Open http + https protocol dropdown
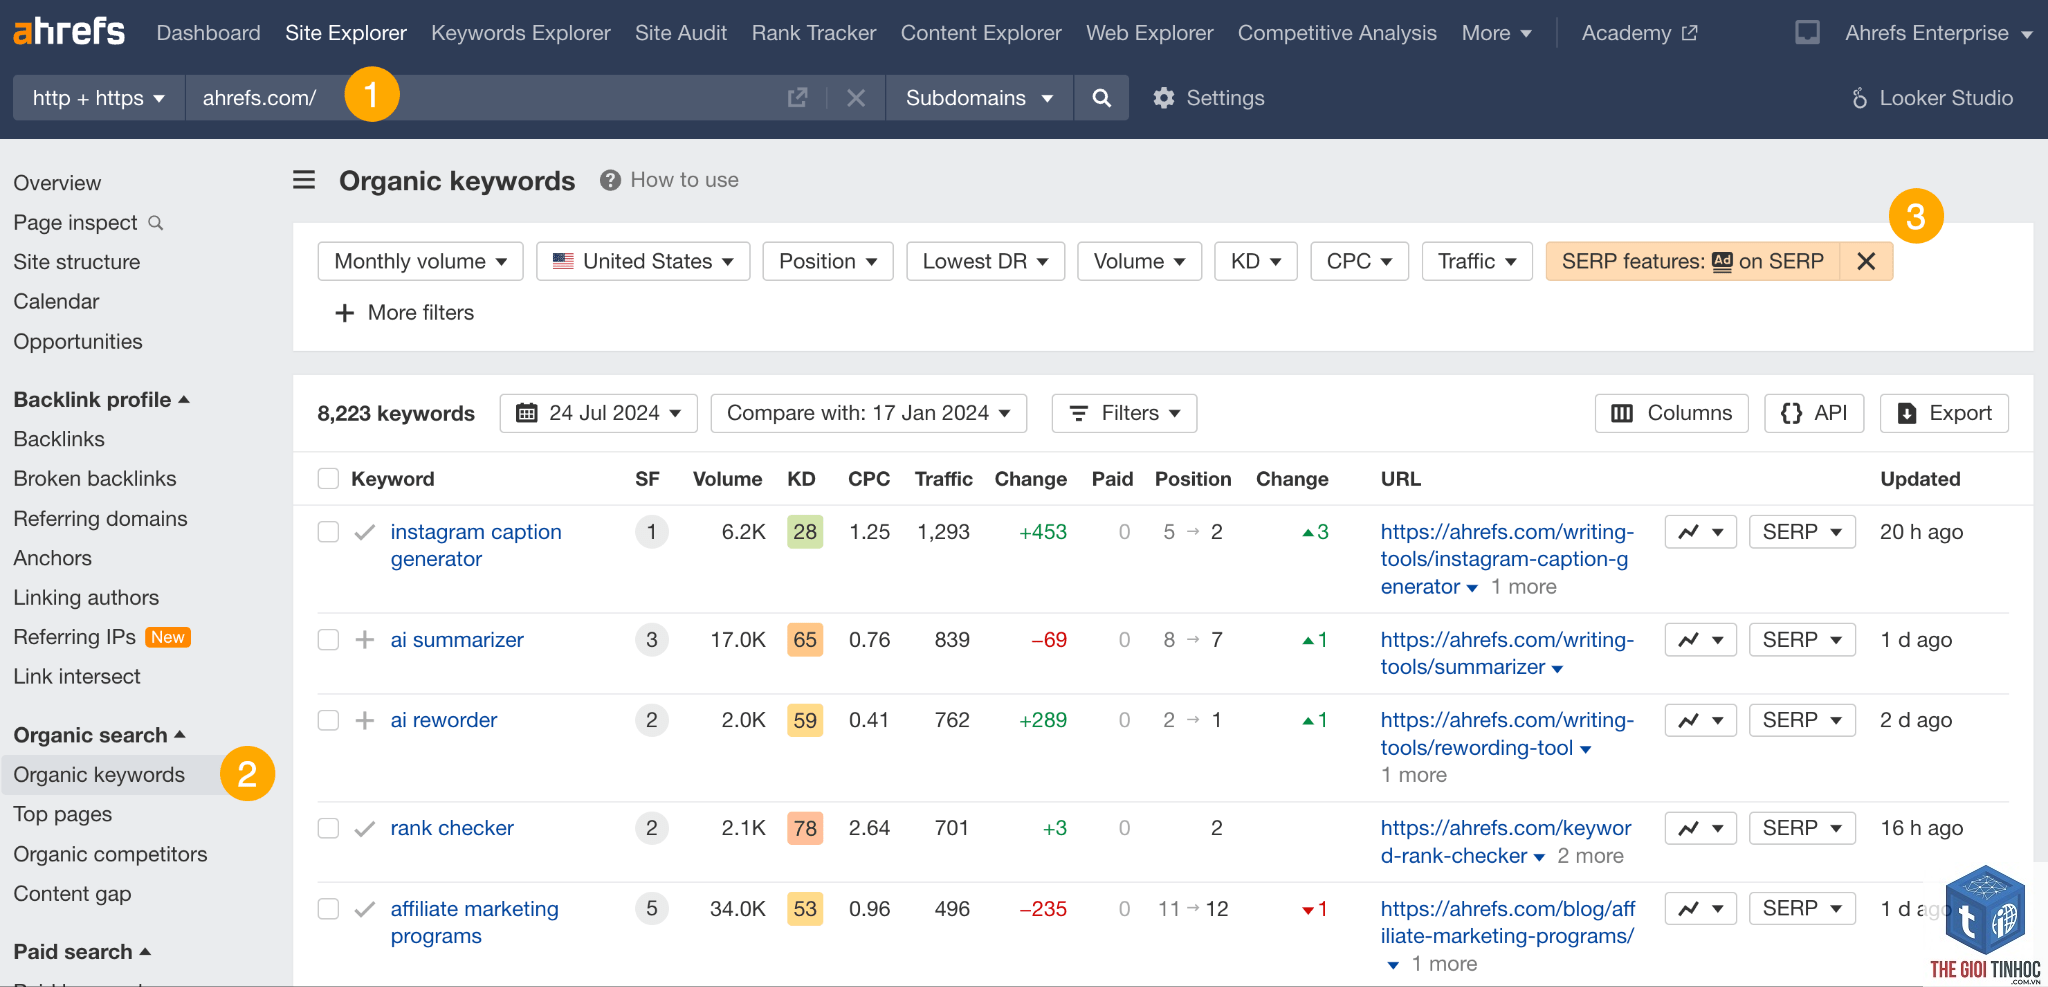This screenshot has width=2048, height=987. (99, 98)
